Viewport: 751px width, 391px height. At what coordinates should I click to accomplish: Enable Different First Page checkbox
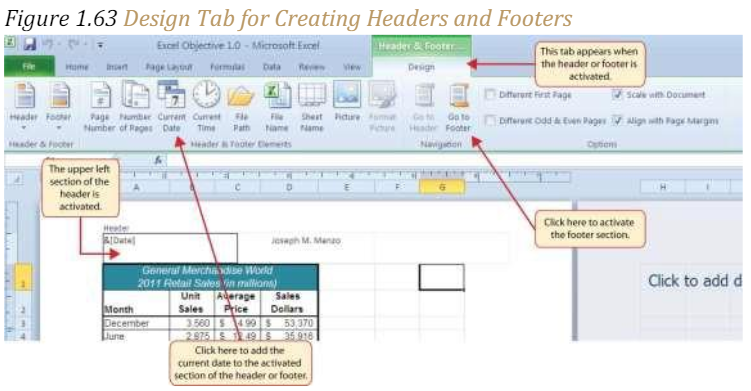pyautogui.click(x=489, y=94)
